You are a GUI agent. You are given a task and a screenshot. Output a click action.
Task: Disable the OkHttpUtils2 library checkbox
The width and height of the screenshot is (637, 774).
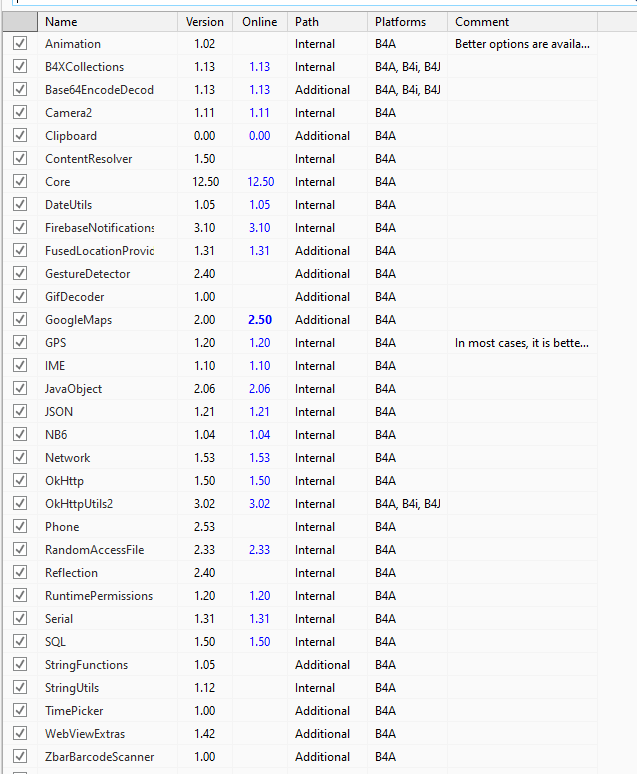point(20,504)
